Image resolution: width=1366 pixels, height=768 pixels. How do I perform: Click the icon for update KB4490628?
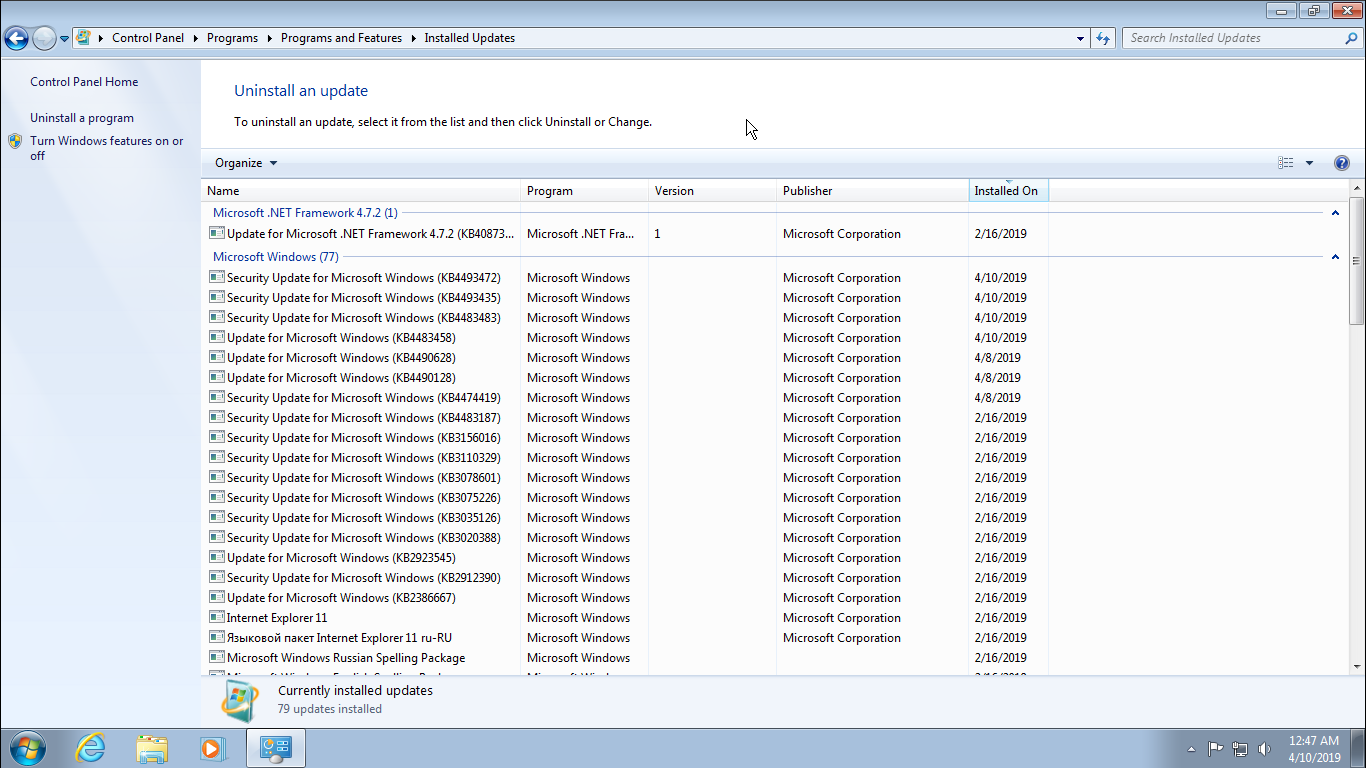[x=217, y=357]
